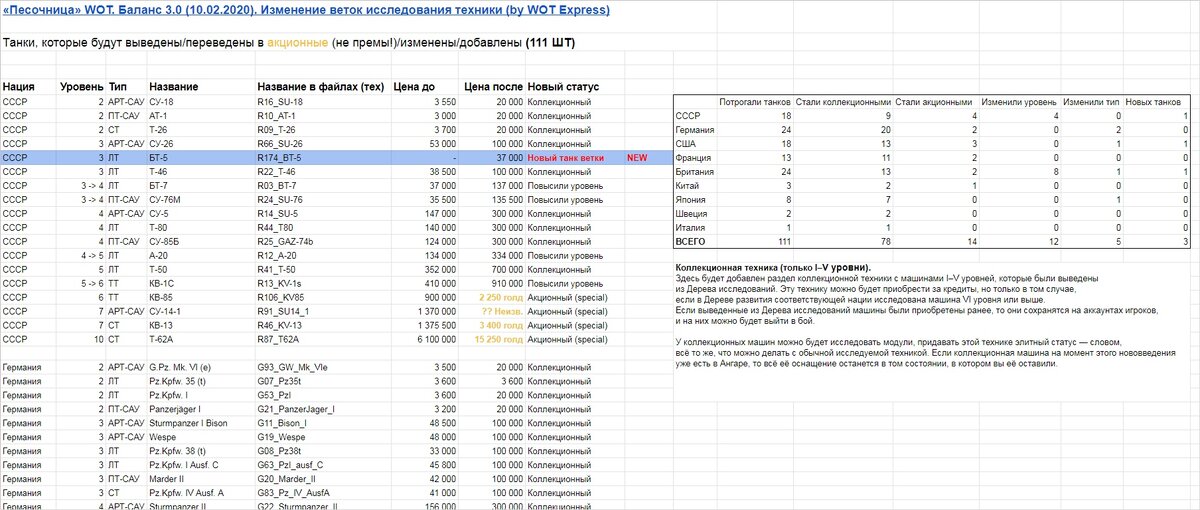Select the Новый статус header cell
The height and width of the screenshot is (510, 1200).
pyautogui.click(x=562, y=87)
